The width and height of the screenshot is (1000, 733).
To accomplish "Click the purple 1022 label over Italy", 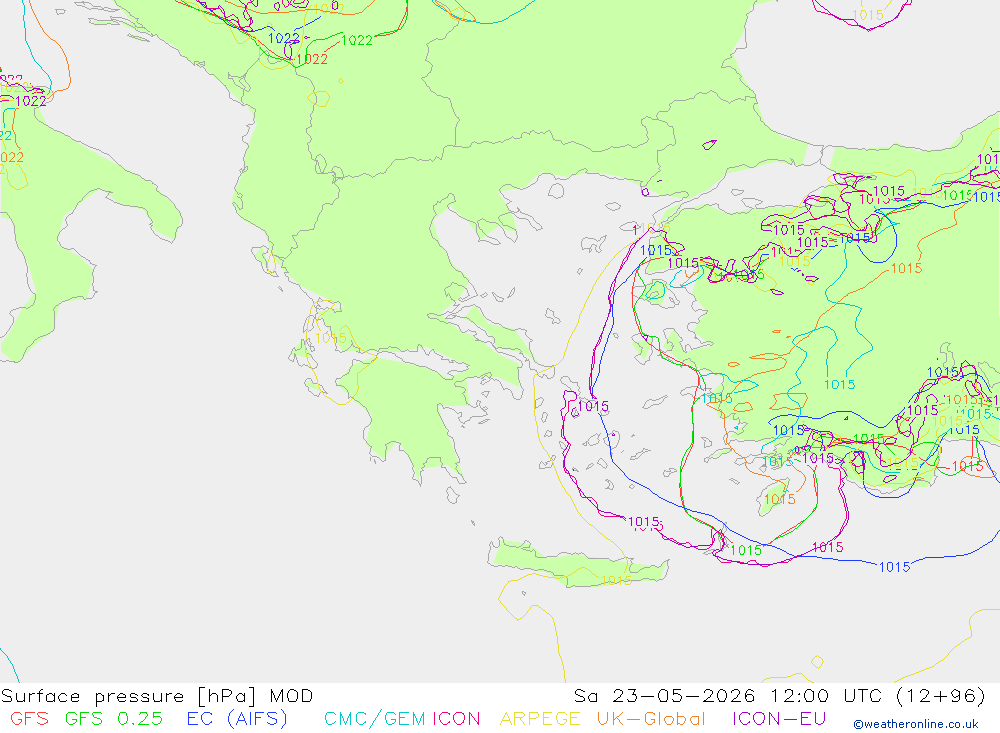I will click(x=31, y=101).
